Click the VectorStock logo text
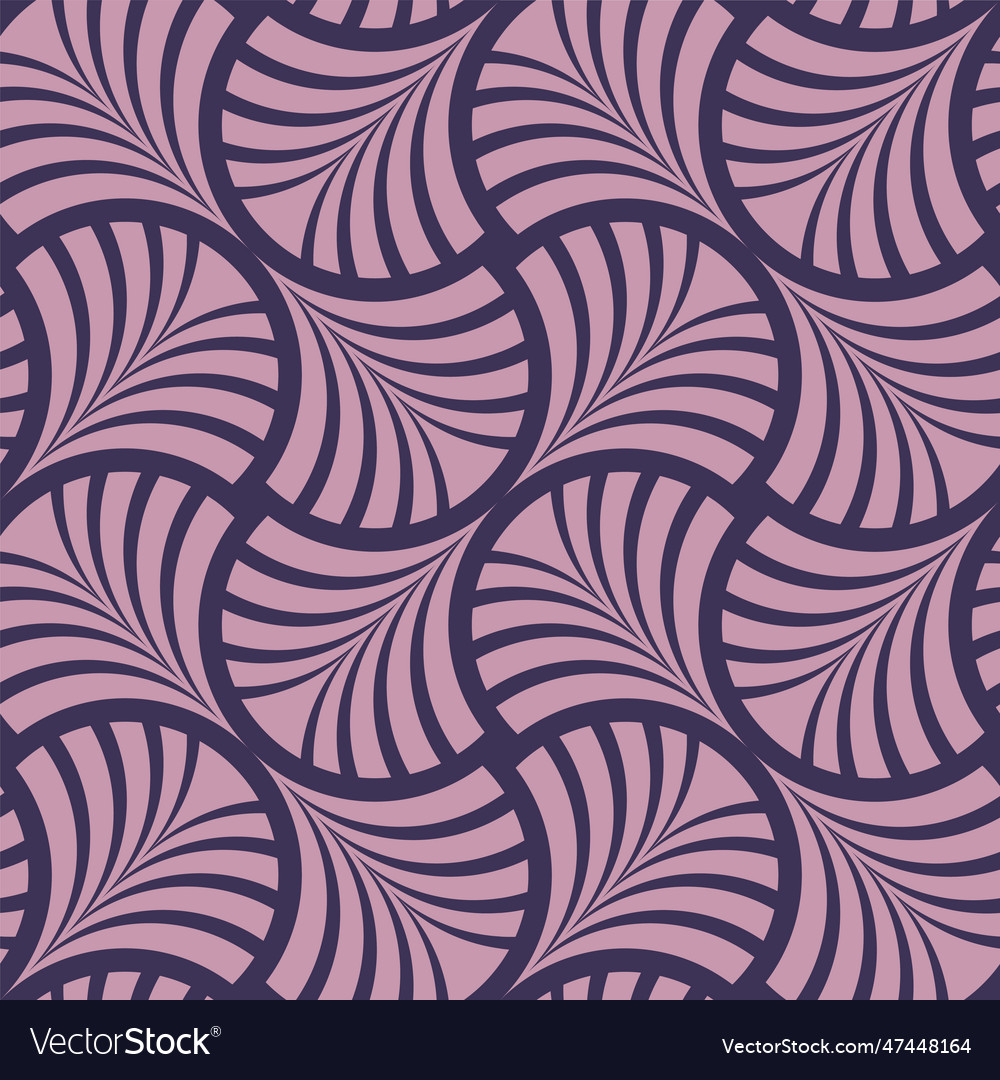 pyautogui.click(x=125, y=1042)
